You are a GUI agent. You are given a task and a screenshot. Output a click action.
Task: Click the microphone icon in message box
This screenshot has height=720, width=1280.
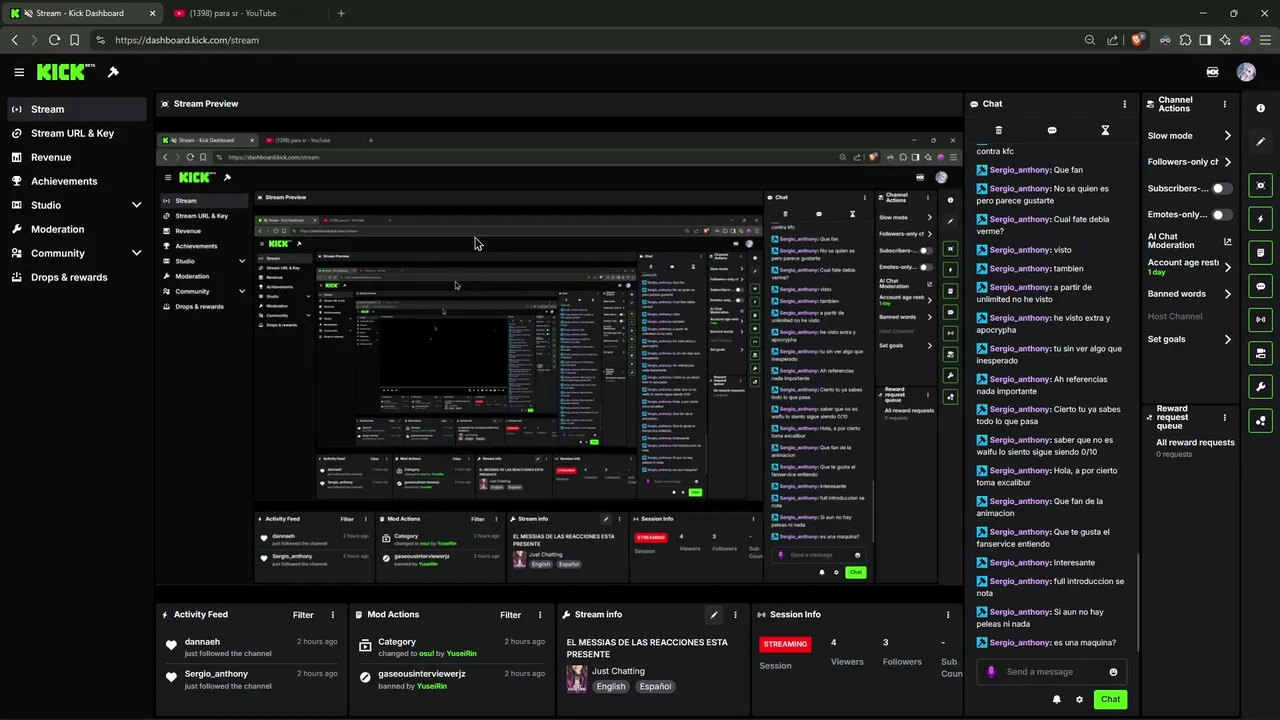click(x=991, y=672)
